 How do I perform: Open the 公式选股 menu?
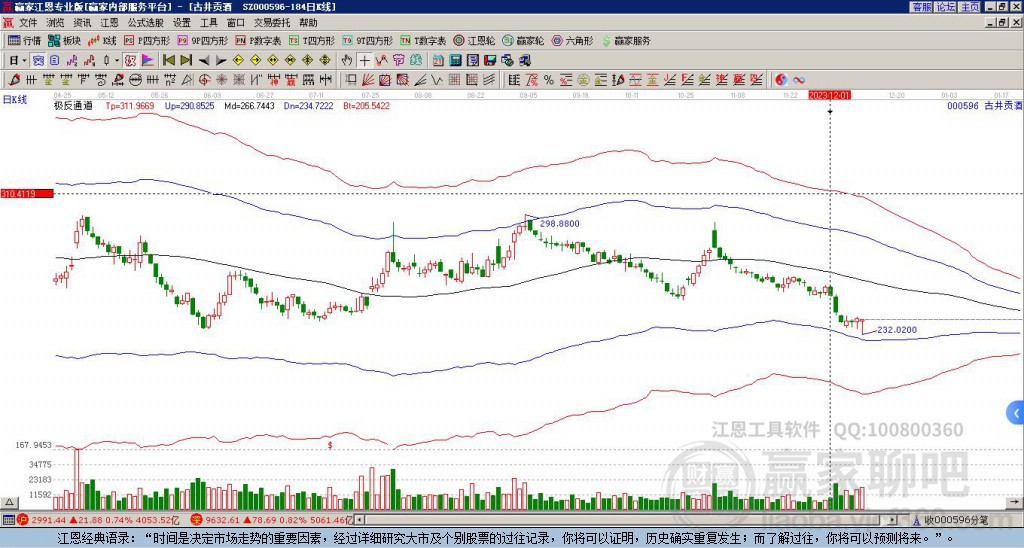point(146,23)
